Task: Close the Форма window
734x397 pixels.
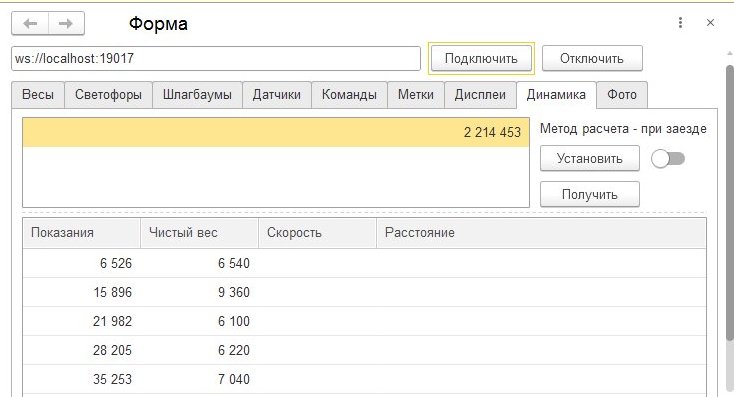Action: (710, 22)
